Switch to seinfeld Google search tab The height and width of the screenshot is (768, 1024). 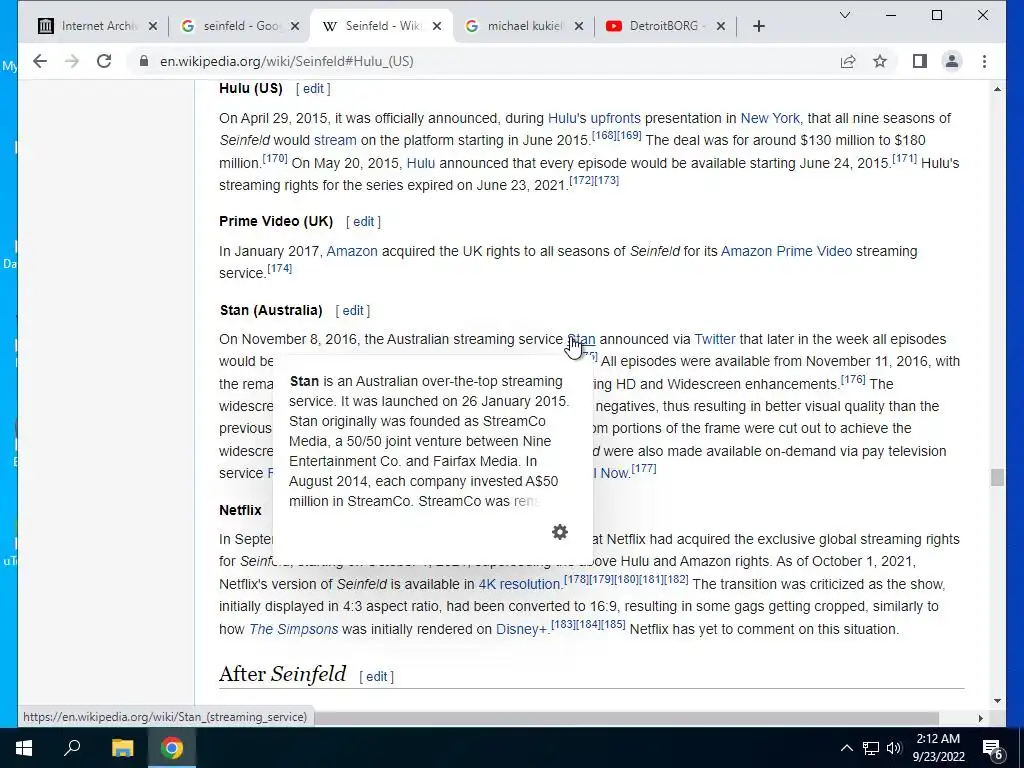pos(239,26)
